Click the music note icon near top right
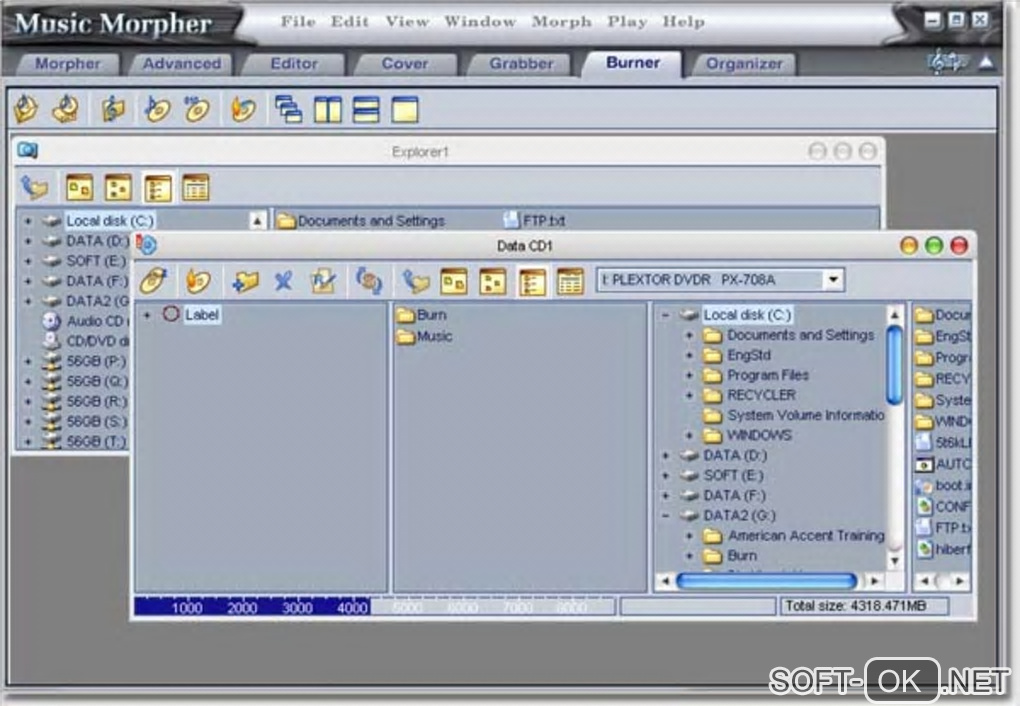1020x706 pixels. (945, 62)
